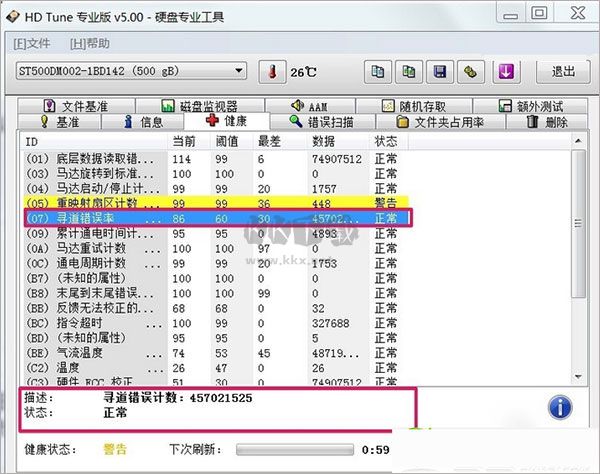Select the (09) 累计通电时间计 row
Screen dimensions: 600x474
coord(216,233)
